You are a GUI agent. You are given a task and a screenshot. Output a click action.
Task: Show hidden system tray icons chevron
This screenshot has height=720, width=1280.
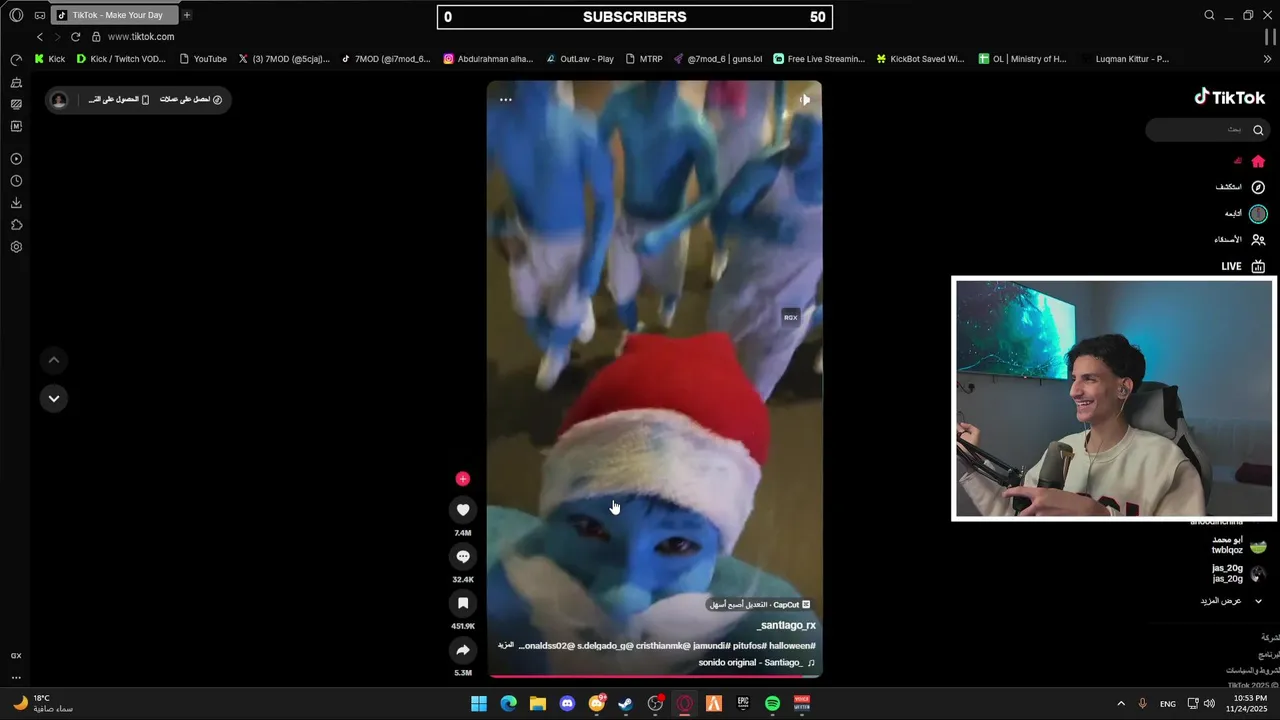pyautogui.click(x=1120, y=704)
